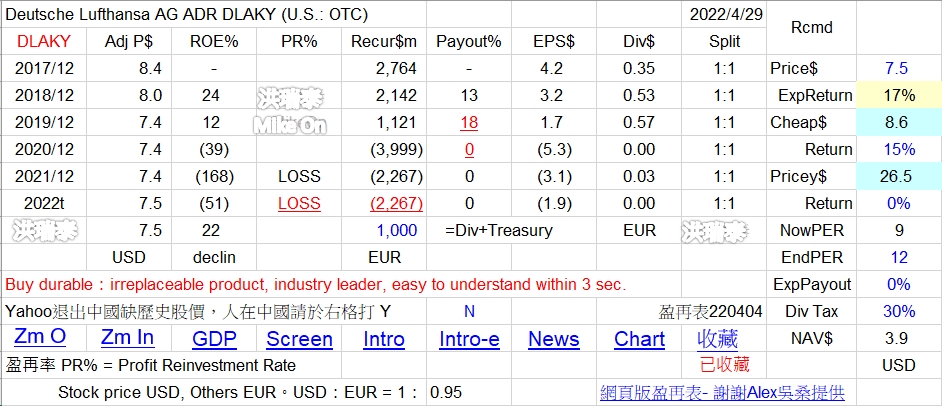Open the Zm O link

[40, 338]
